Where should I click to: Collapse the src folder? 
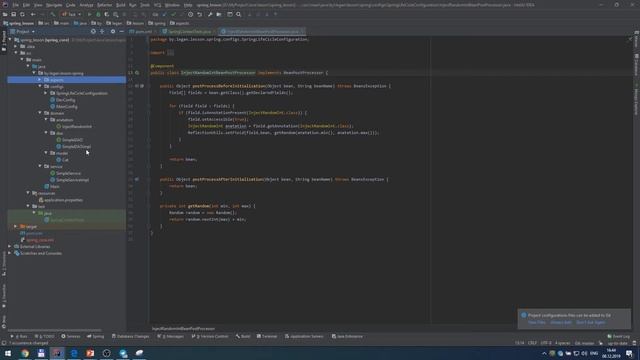click(x=16, y=53)
